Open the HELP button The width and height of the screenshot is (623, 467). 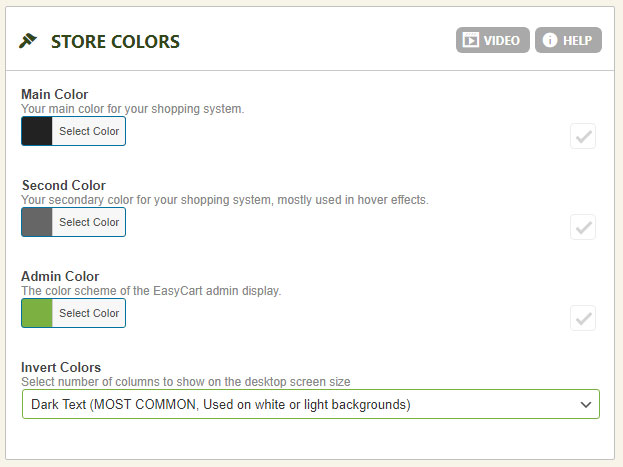point(568,41)
